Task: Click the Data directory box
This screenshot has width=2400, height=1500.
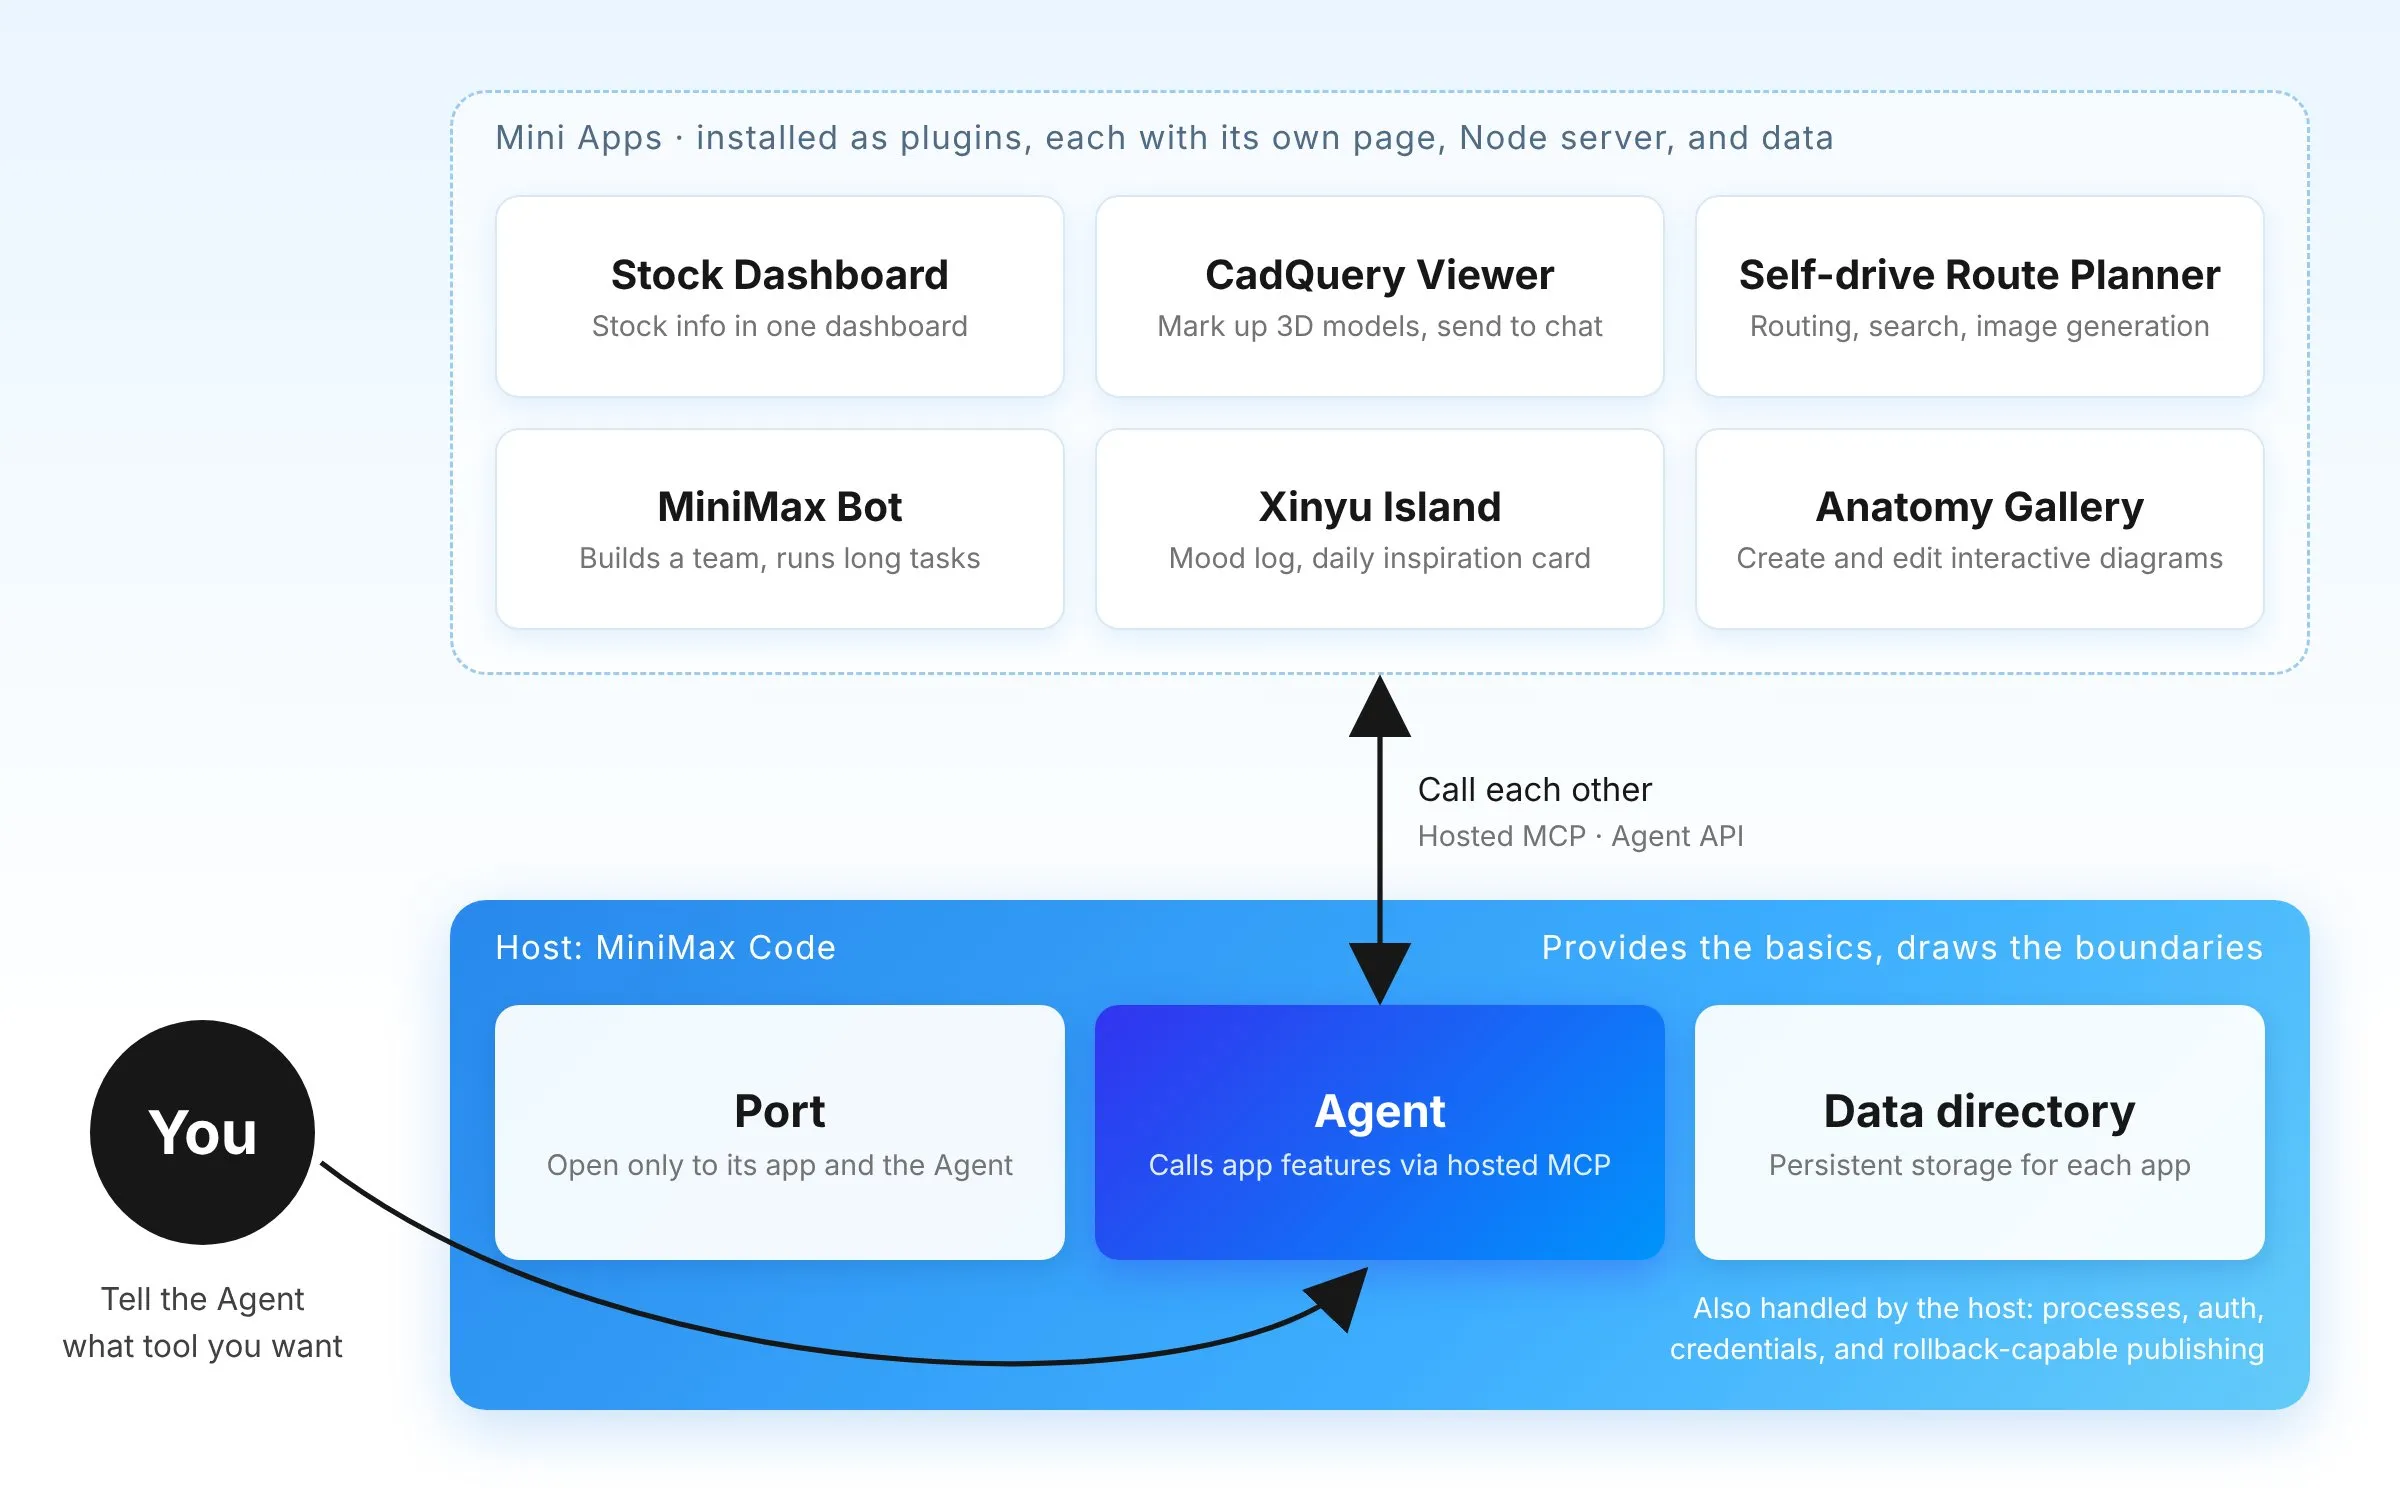Action: point(1979,1132)
